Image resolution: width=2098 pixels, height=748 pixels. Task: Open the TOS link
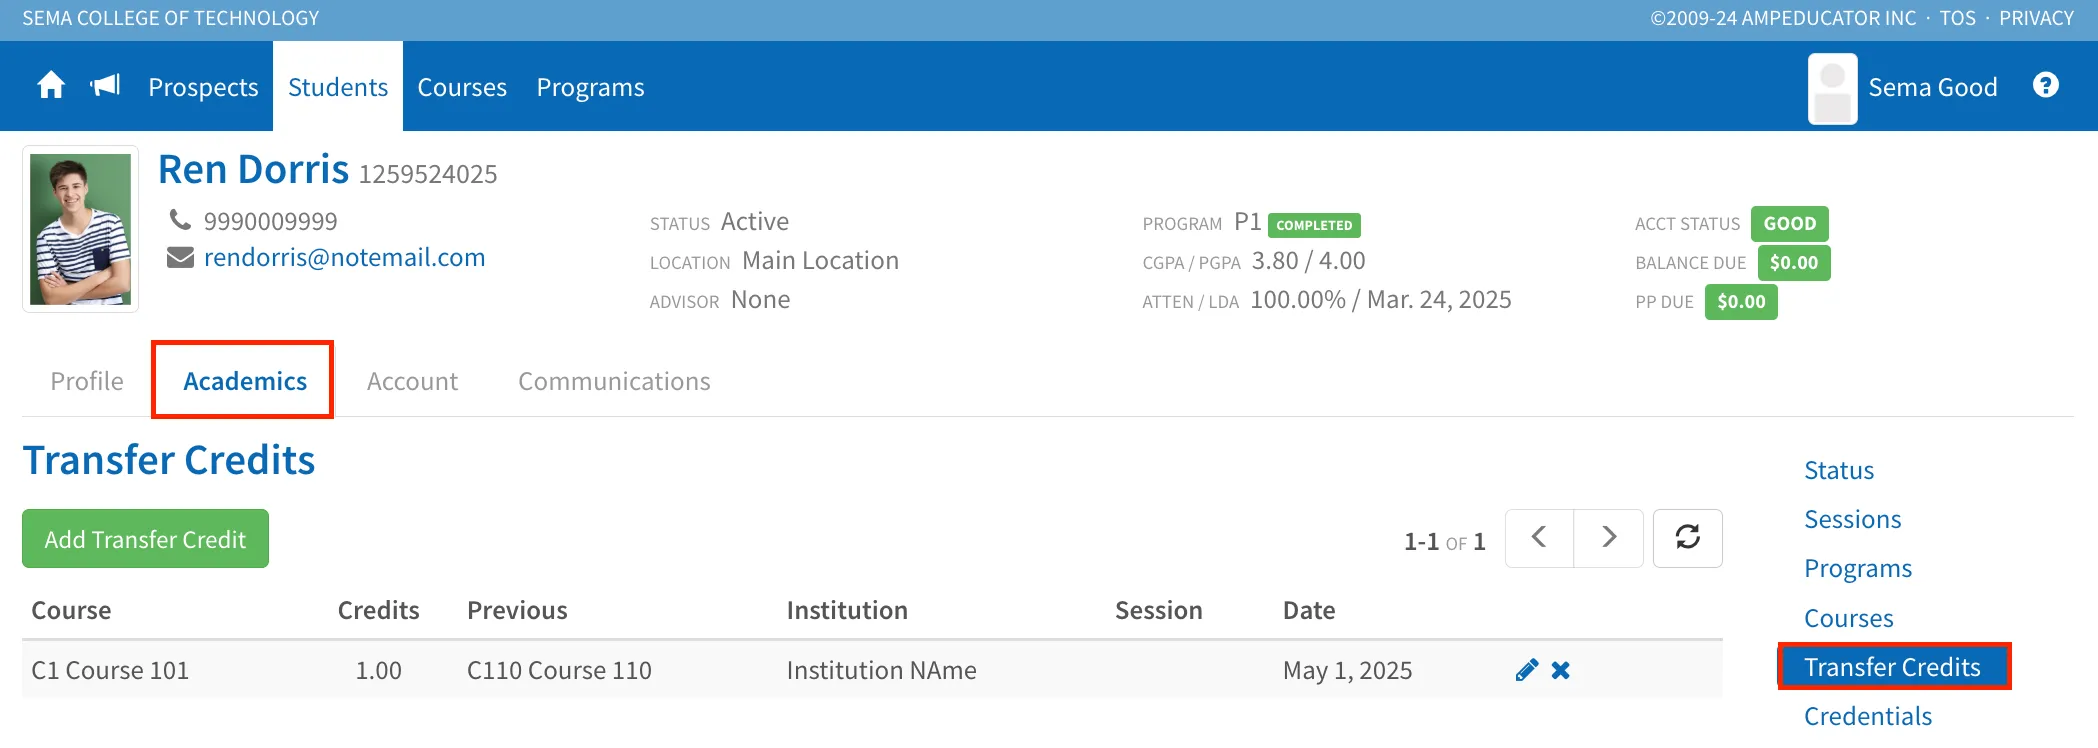coord(1957,18)
